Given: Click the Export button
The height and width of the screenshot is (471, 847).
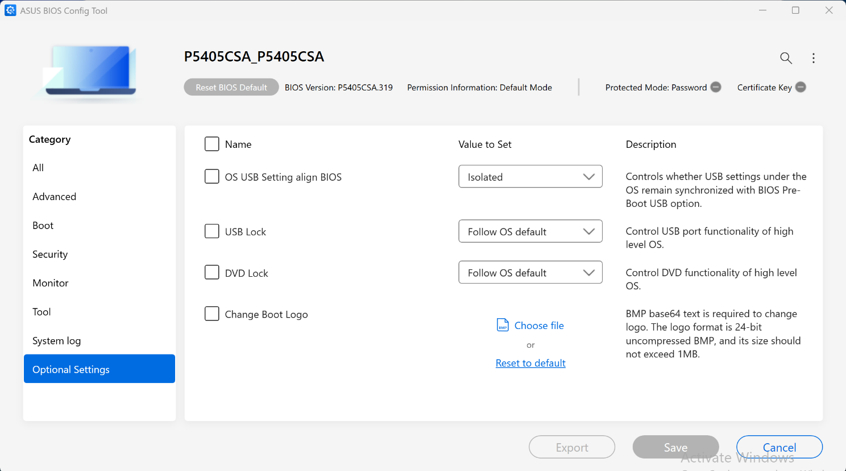Looking at the screenshot, I should pos(572,447).
